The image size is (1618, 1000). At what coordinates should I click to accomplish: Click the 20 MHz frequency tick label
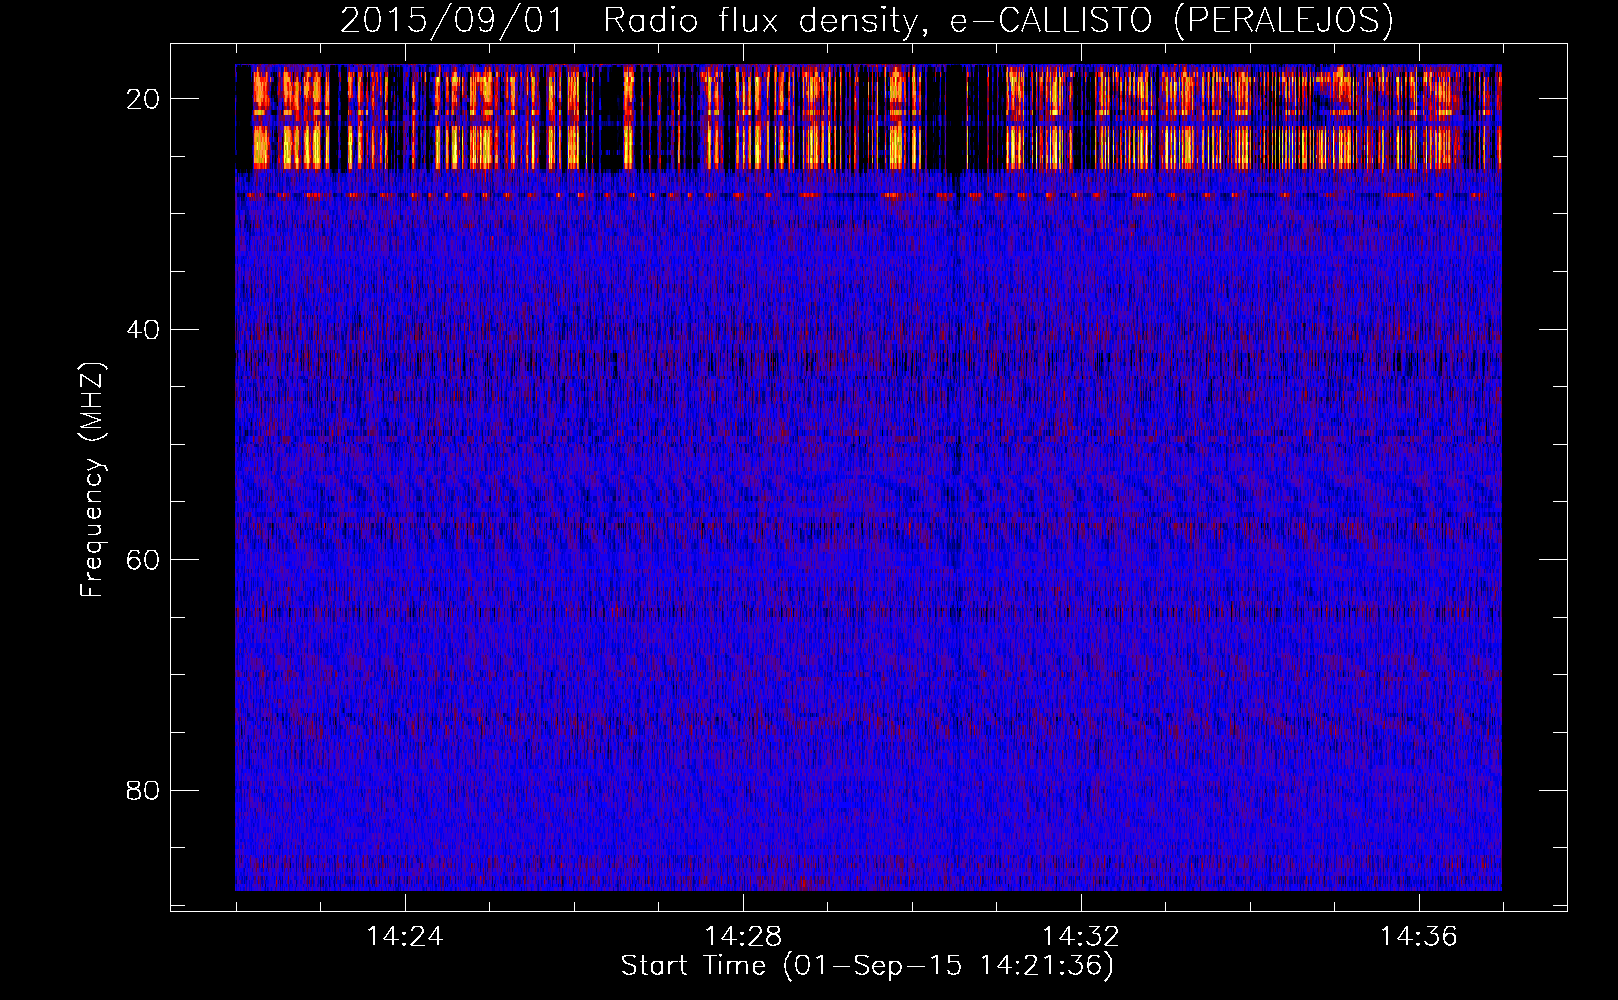144,99
